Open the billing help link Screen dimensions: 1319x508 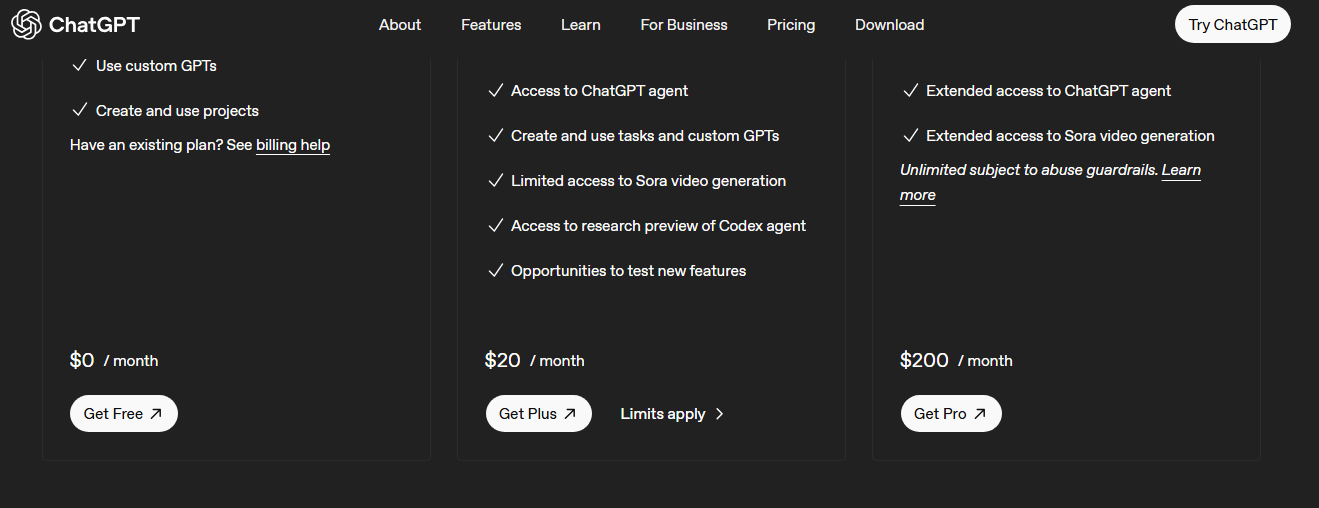pyautogui.click(x=293, y=146)
